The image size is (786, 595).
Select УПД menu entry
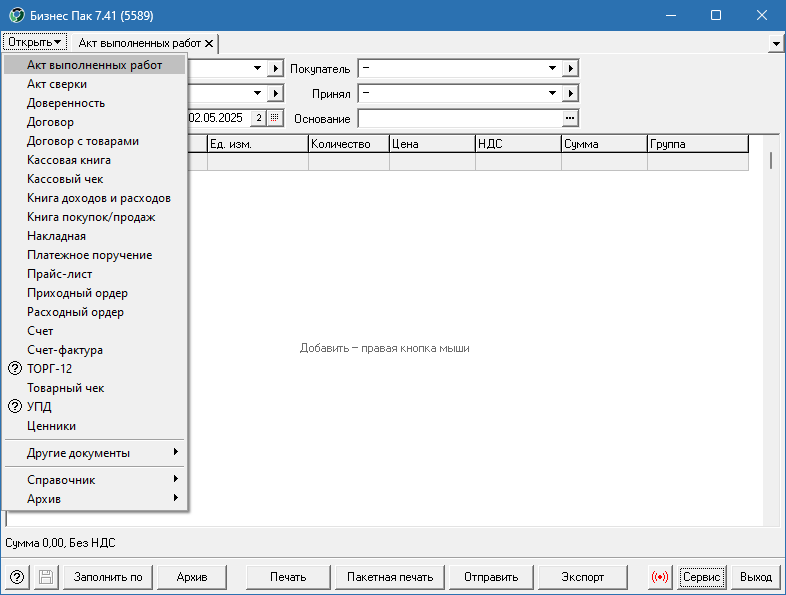click(95, 407)
